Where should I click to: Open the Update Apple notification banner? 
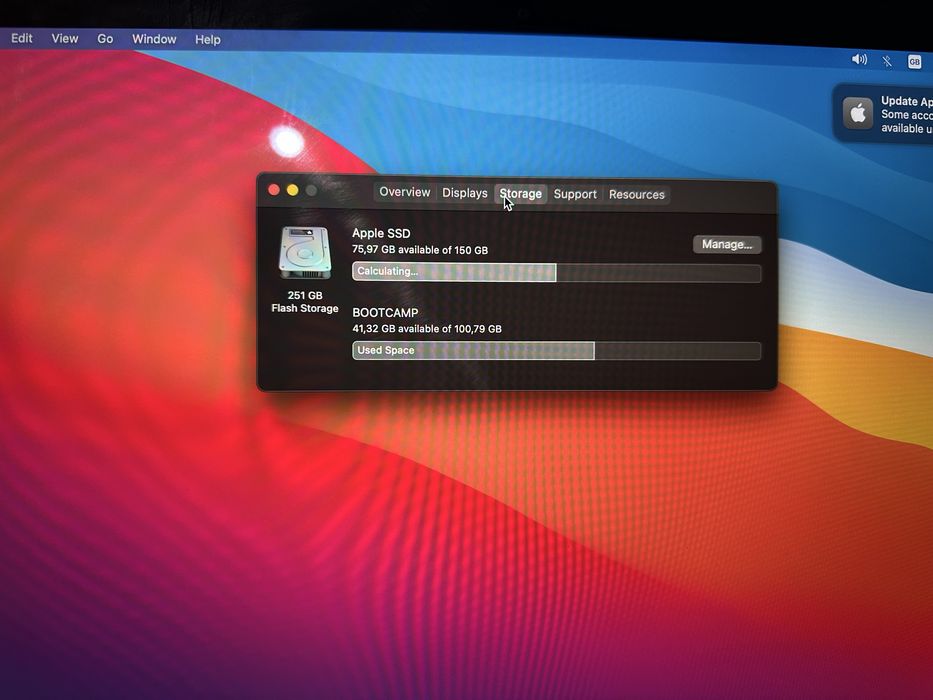[884, 114]
